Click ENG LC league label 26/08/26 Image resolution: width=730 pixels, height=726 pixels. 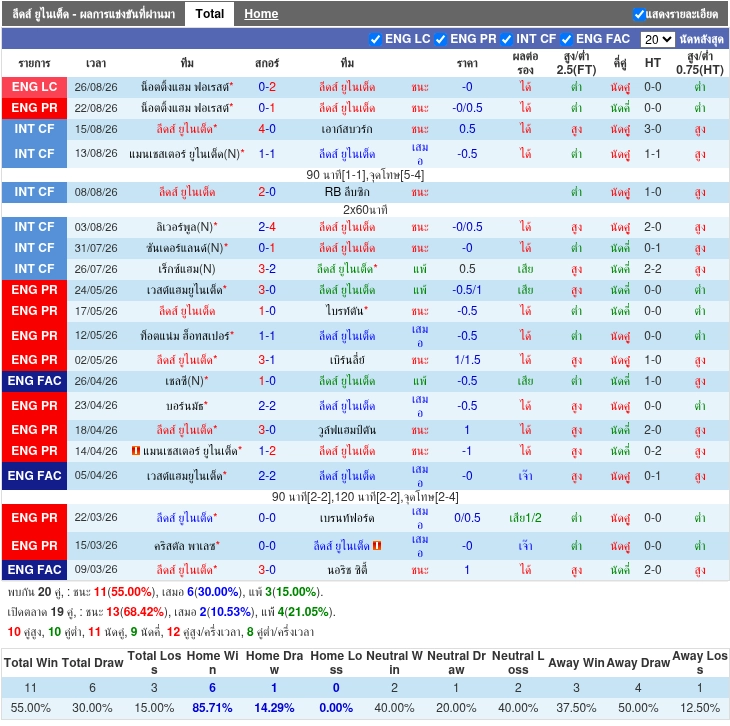click(34, 87)
